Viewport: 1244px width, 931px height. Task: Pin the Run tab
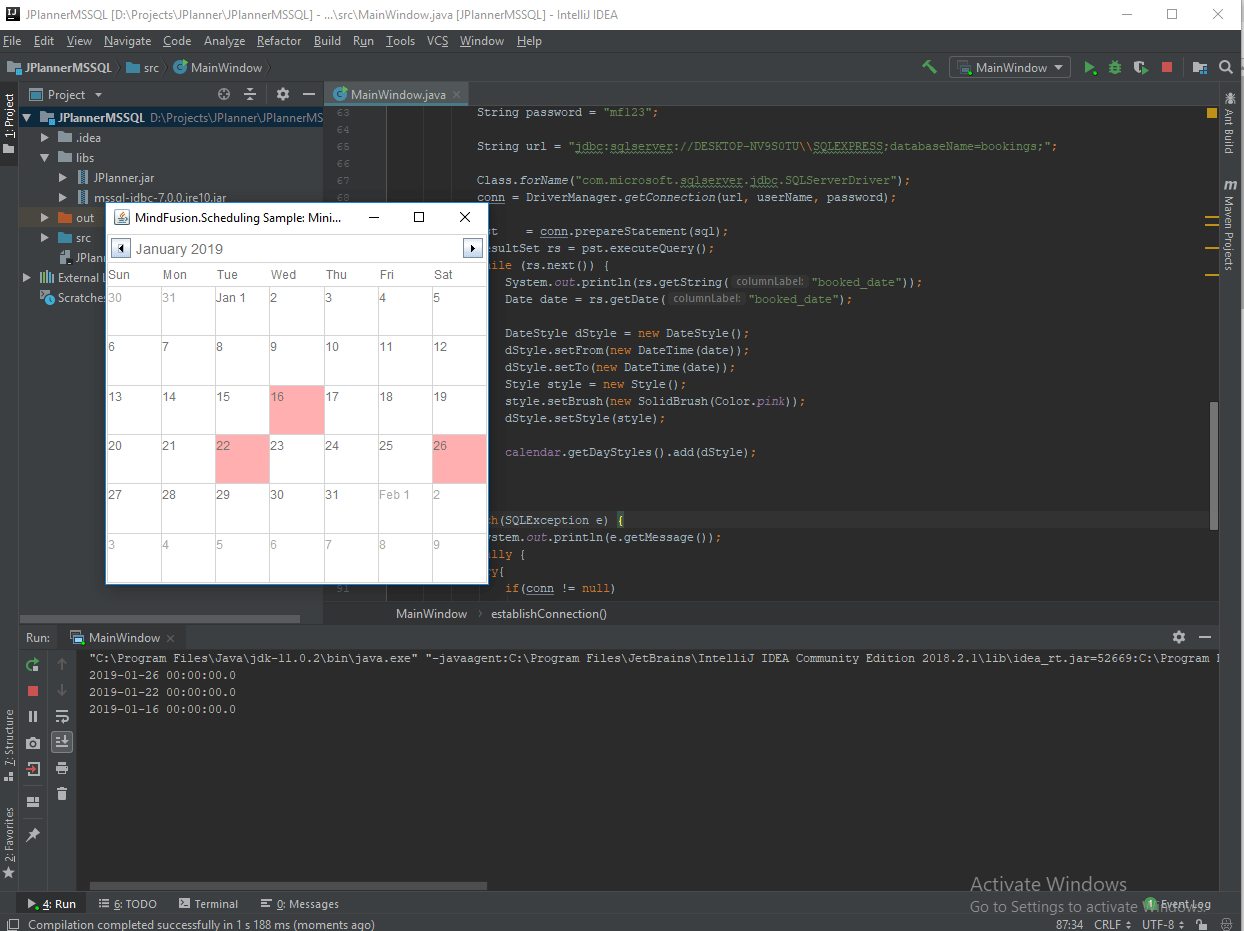pyautogui.click(x=33, y=835)
